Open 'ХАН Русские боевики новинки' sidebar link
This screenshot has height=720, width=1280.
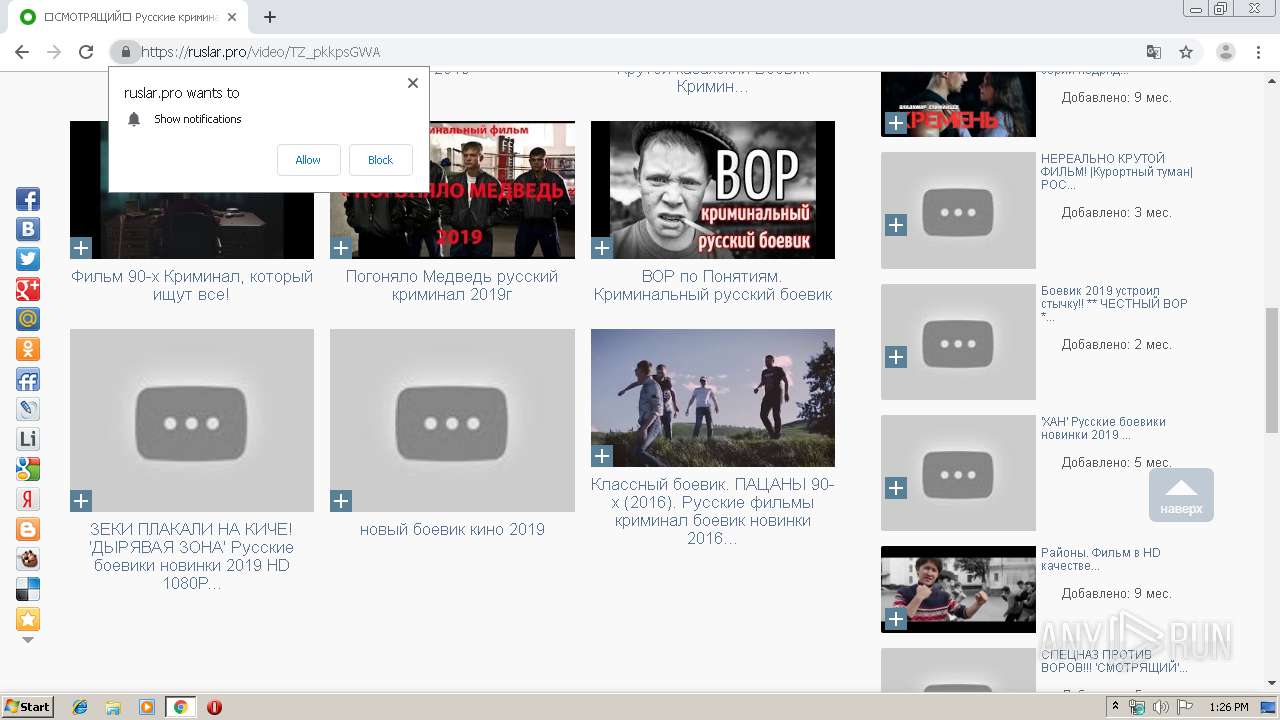1103,428
